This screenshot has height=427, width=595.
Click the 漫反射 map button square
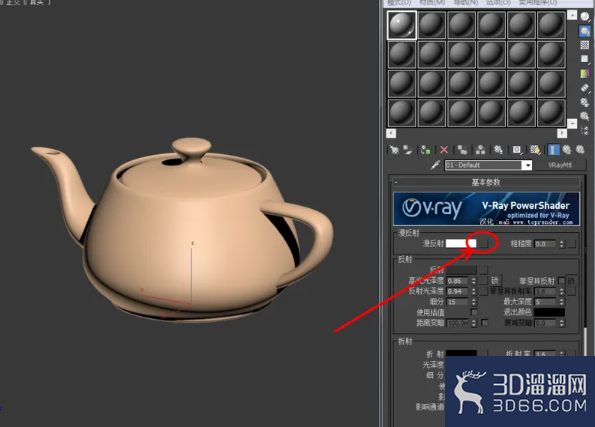[483, 243]
